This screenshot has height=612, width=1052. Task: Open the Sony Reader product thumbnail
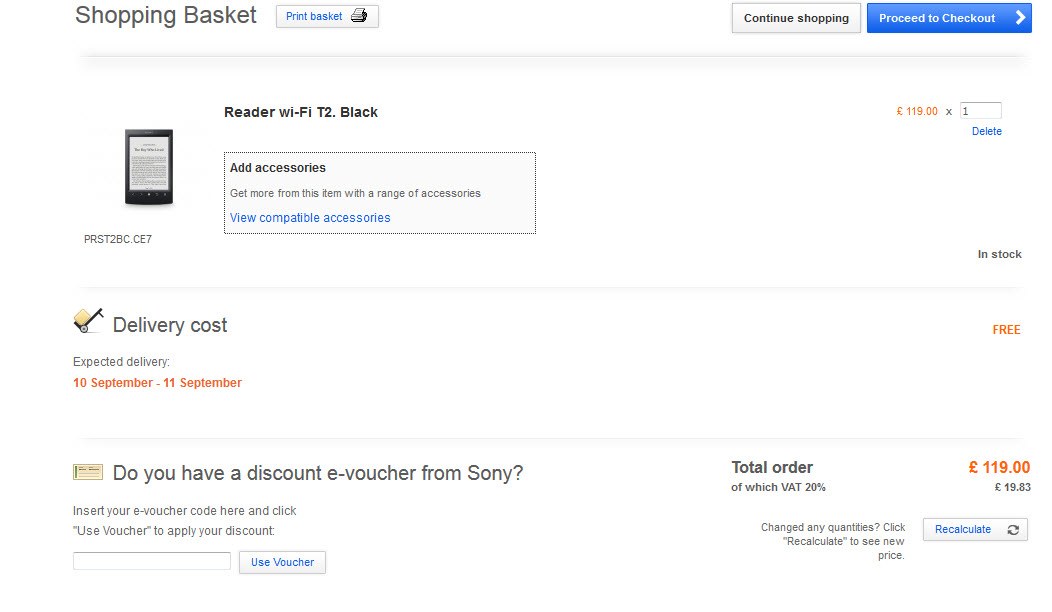(x=148, y=168)
